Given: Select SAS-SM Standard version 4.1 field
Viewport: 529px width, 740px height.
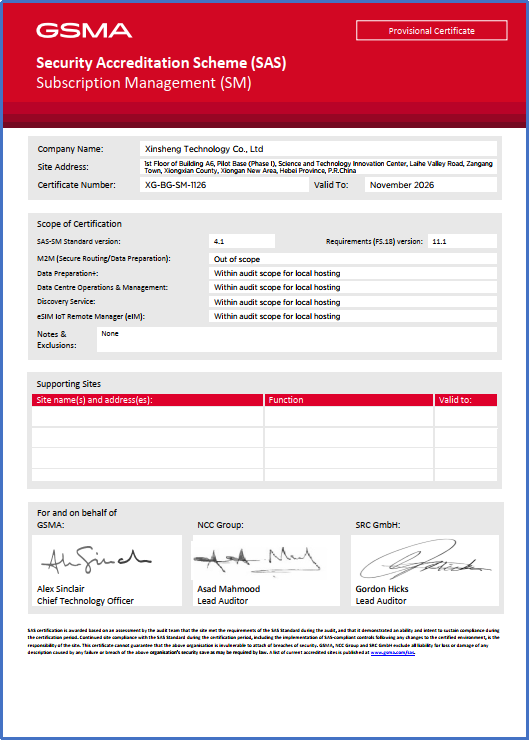Looking at the screenshot, I should coord(242,241).
